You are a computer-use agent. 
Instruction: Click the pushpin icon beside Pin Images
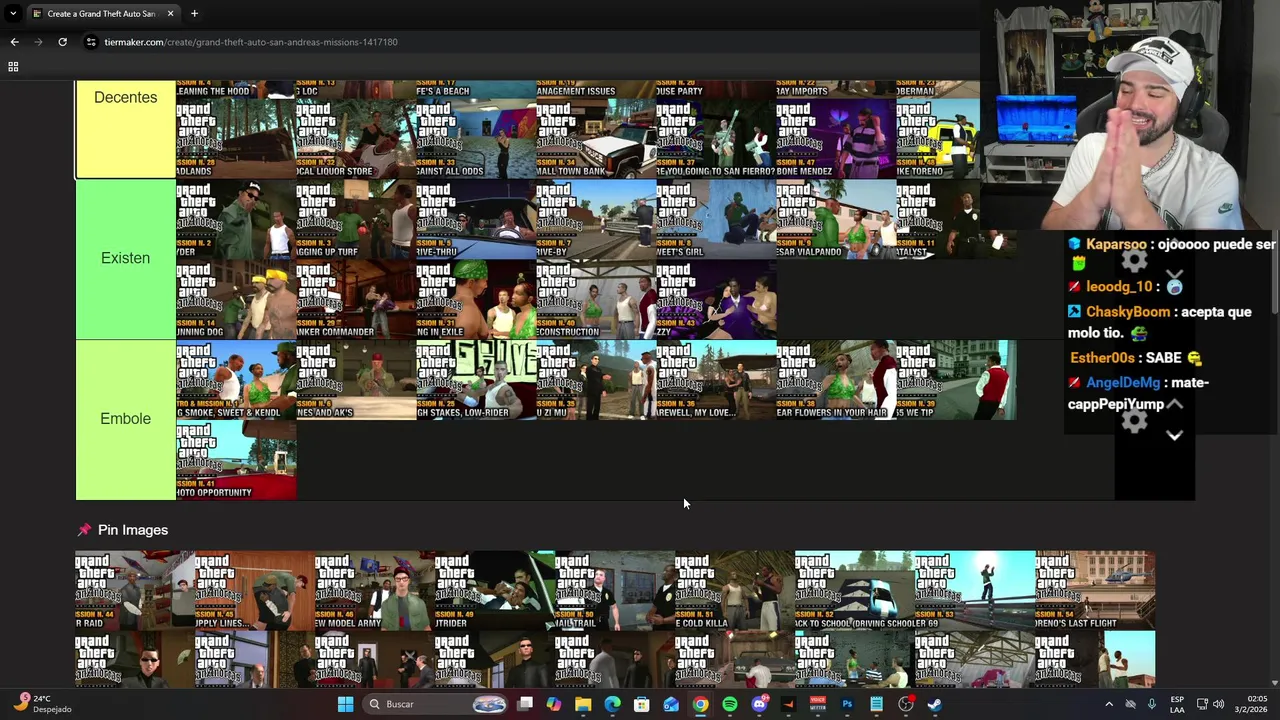[84, 530]
